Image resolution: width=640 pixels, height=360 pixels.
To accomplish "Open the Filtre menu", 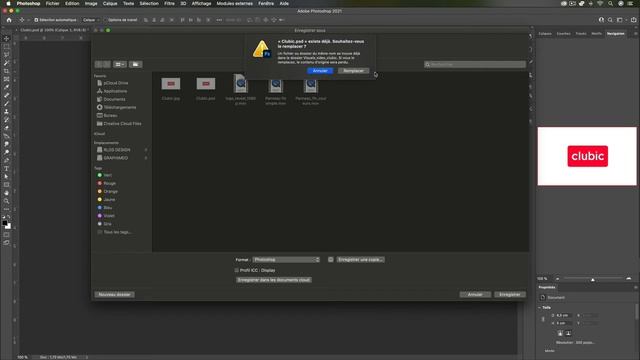I will [x=169, y=3].
